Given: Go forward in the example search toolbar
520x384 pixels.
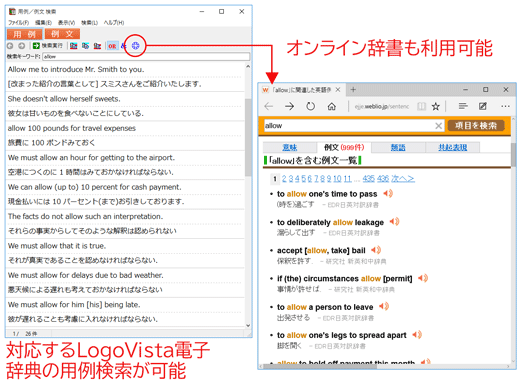Looking at the screenshot, I should pyautogui.click(x=22, y=46).
